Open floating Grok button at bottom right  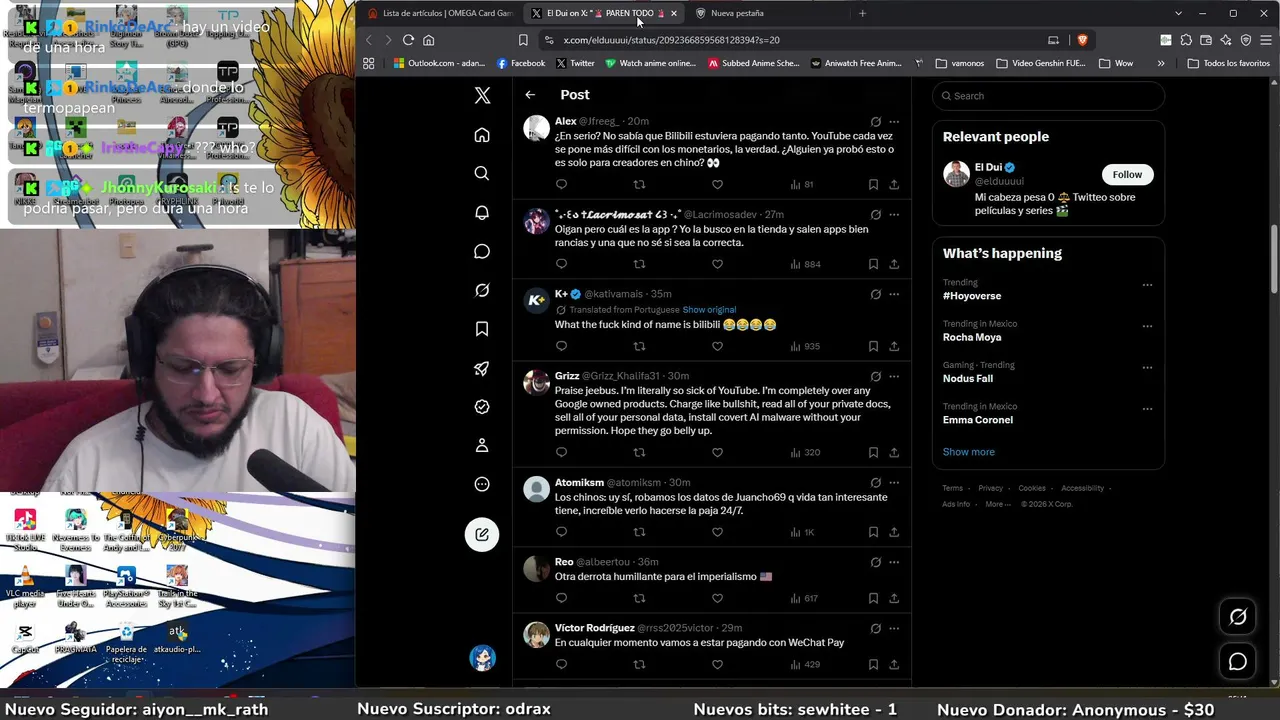pyautogui.click(x=1238, y=617)
